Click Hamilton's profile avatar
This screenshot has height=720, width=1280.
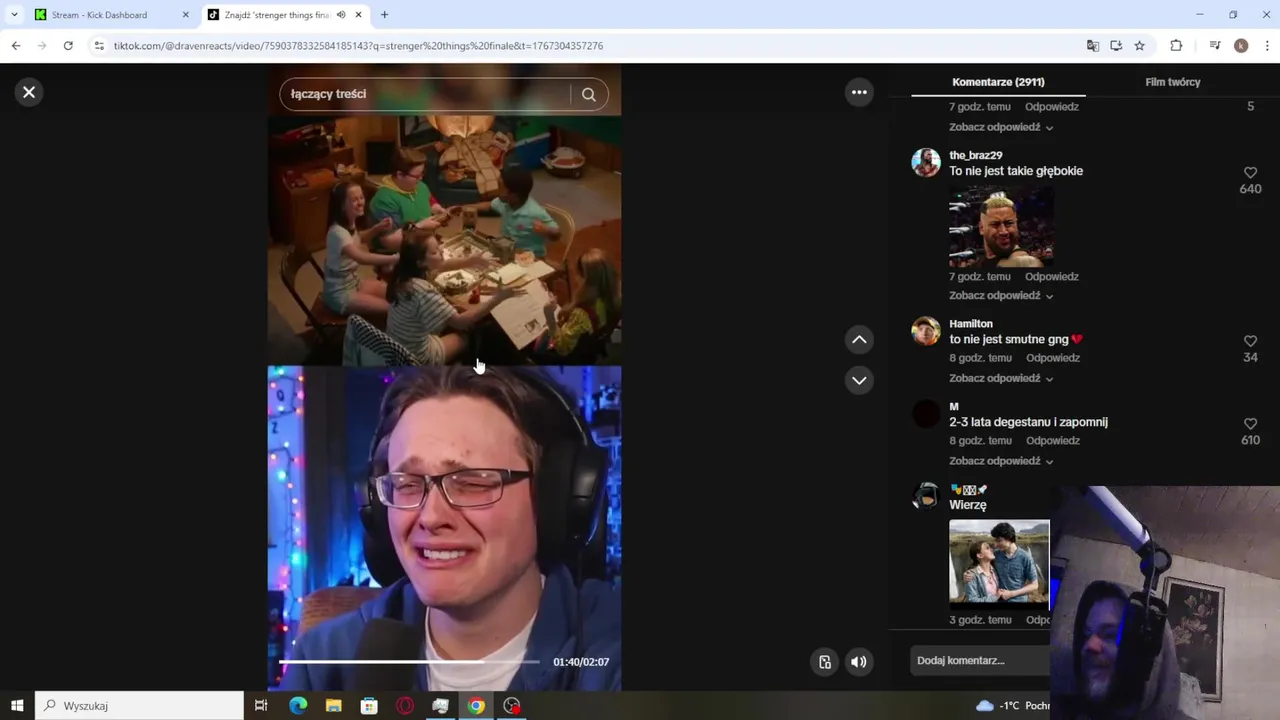point(926,331)
